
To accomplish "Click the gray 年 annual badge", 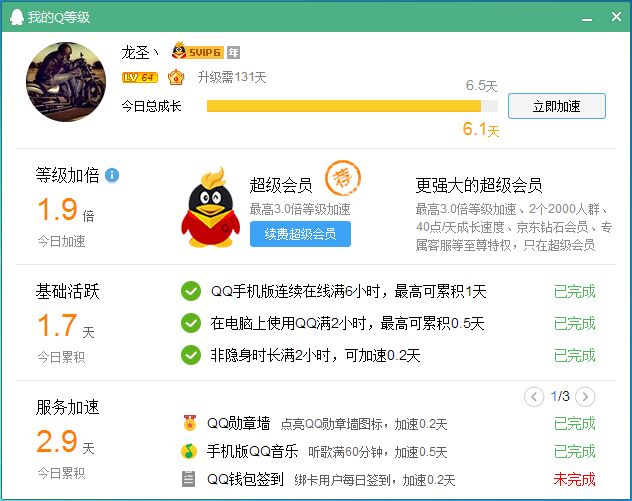I will click(x=233, y=52).
